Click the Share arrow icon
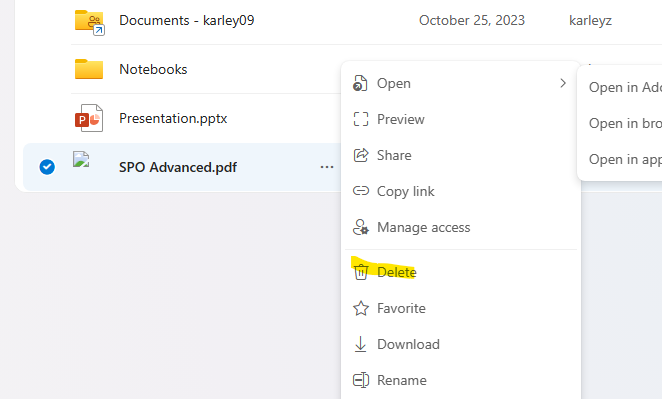 (361, 155)
